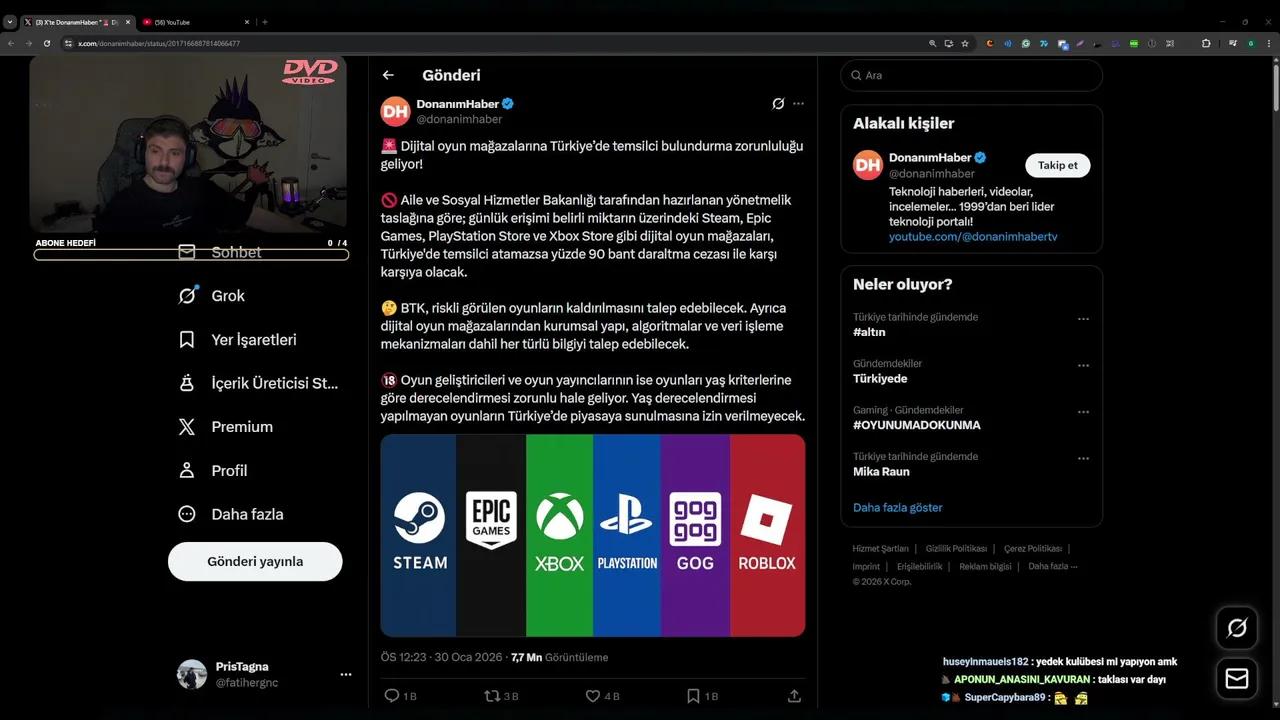
Task: Open the Mika Raun trending topic
Action: pyautogui.click(x=881, y=471)
